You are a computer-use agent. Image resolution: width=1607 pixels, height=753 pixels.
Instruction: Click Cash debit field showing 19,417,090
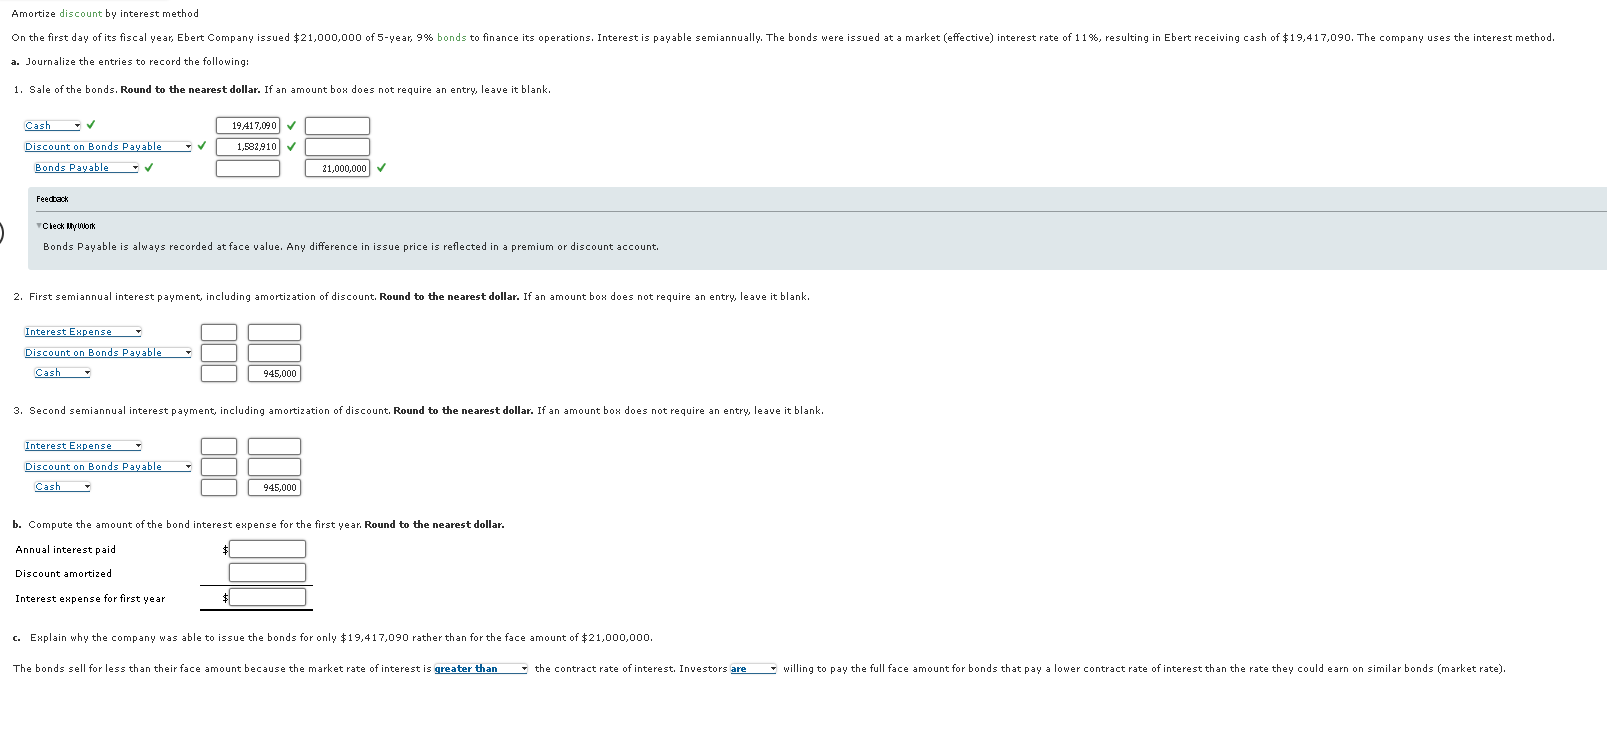pyautogui.click(x=248, y=126)
